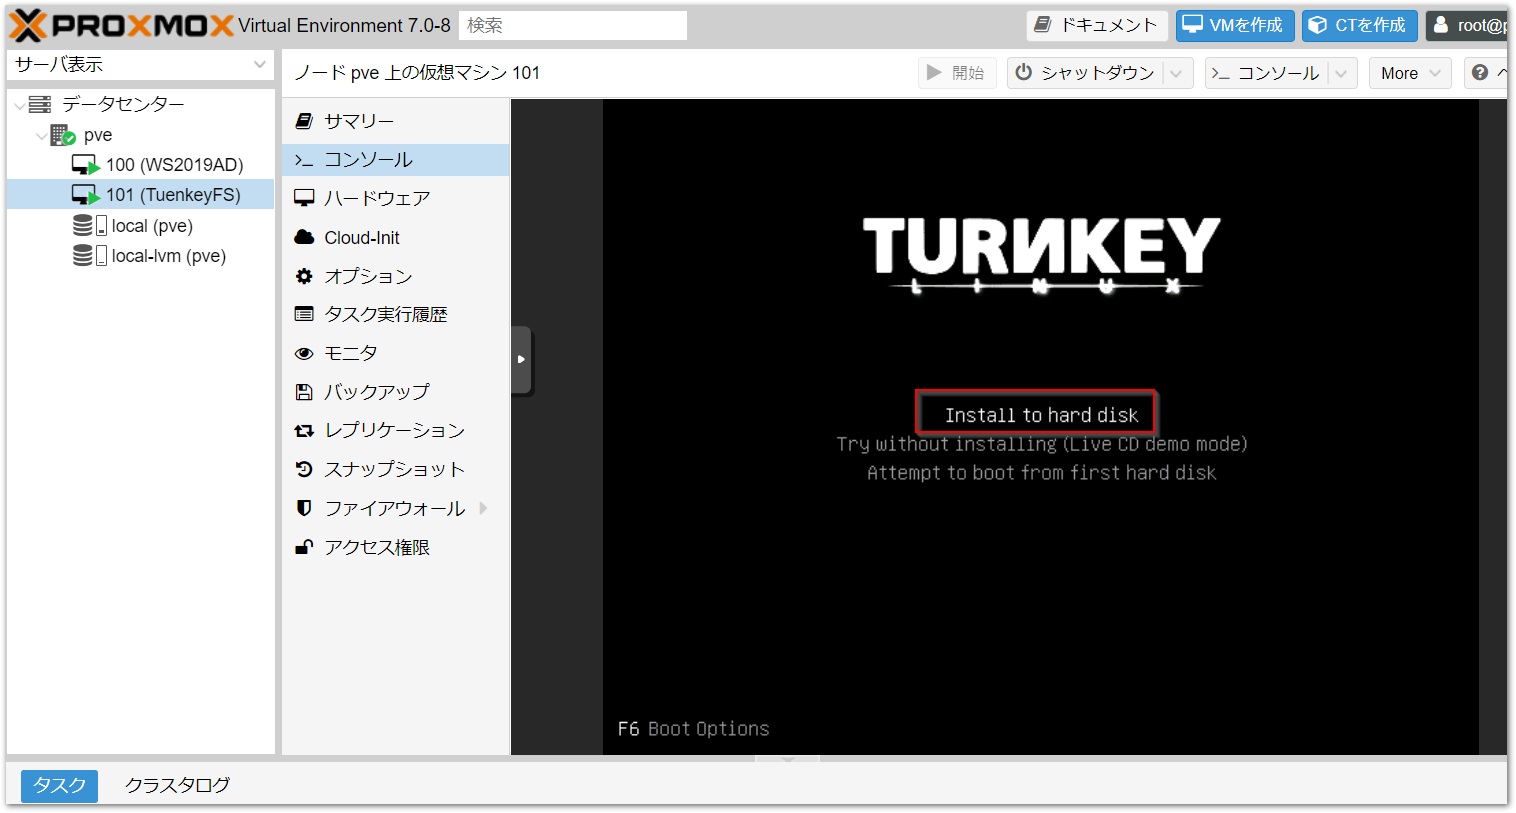Open the More dropdown menu
This screenshot has width=1516, height=813.
[x=1410, y=73]
